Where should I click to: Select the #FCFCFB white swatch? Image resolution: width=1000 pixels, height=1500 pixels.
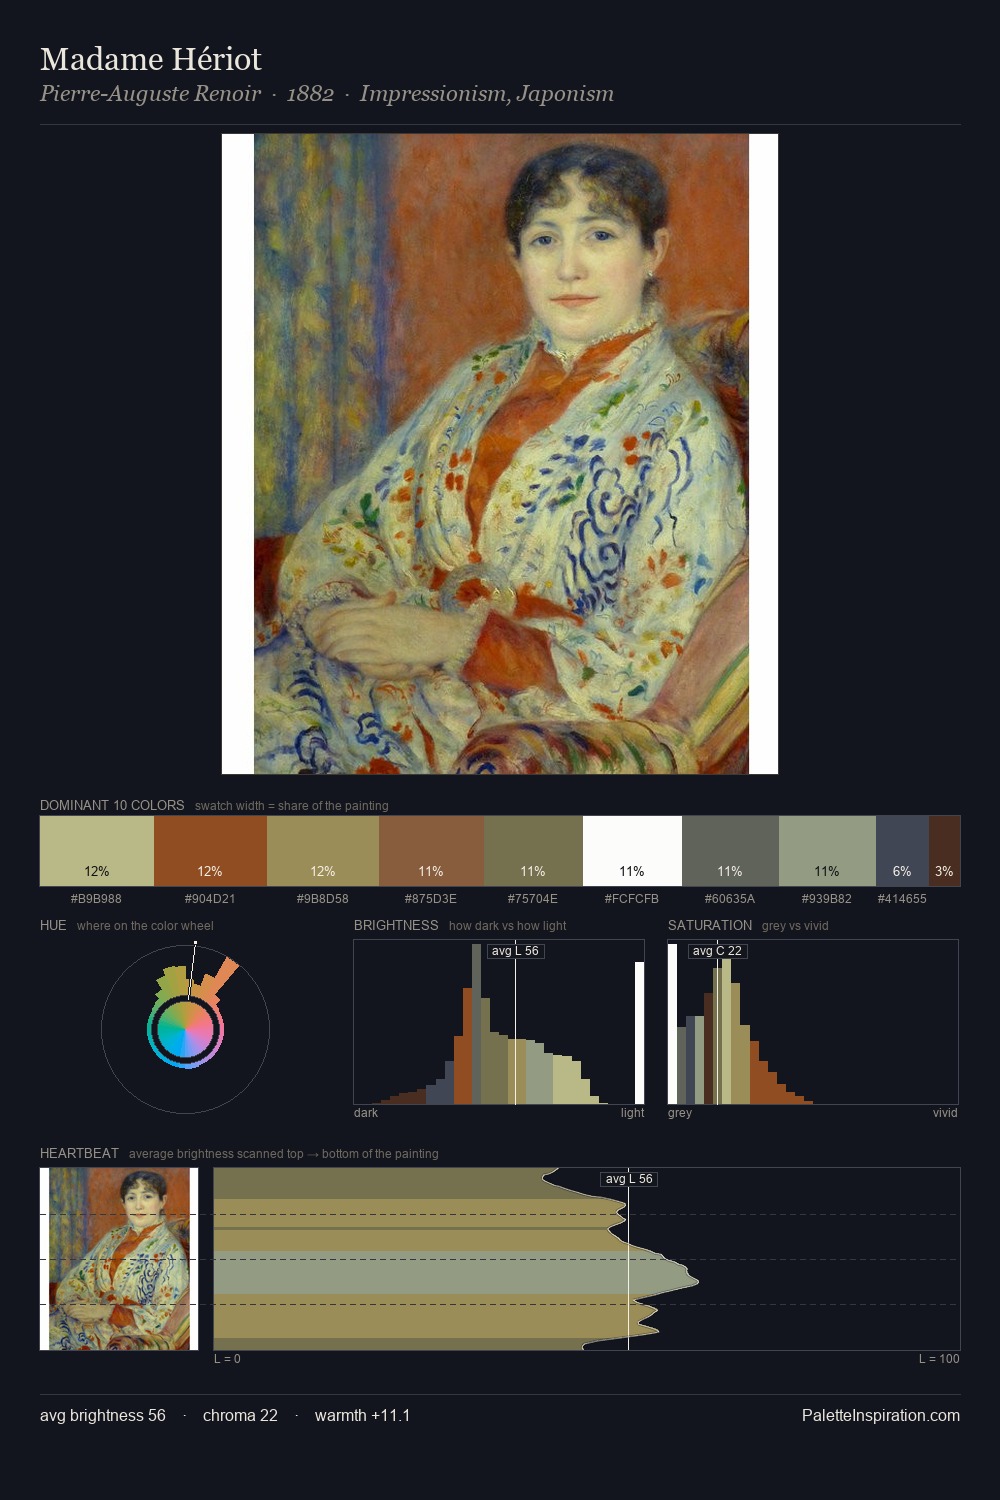coord(632,851)
